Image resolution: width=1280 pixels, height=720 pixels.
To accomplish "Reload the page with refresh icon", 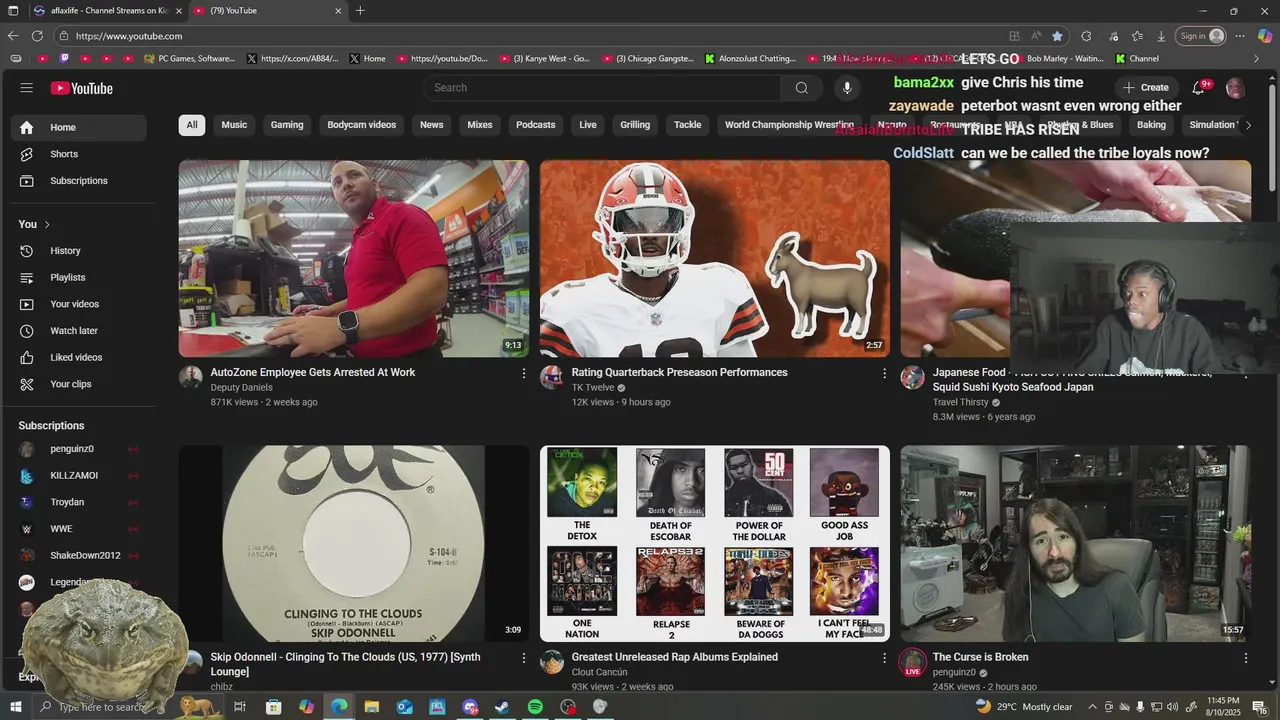I will pyautogui.click(x=37, y=36).
